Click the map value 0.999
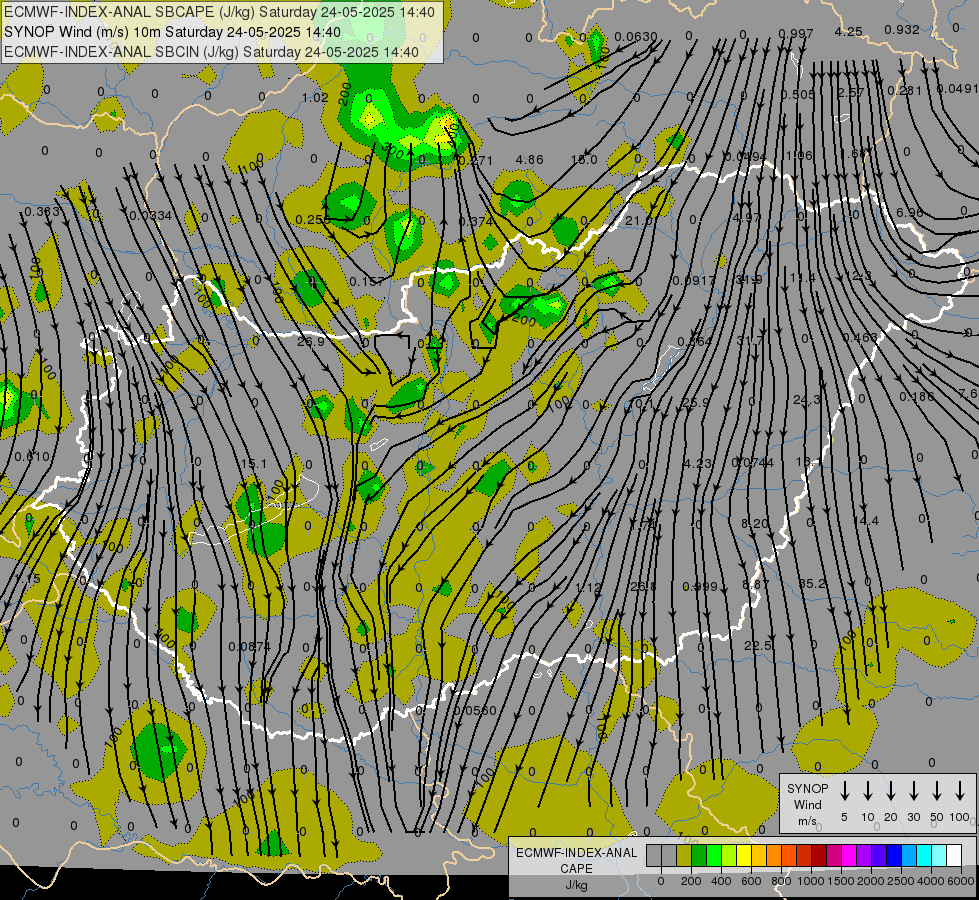 (x=700, y=586)
